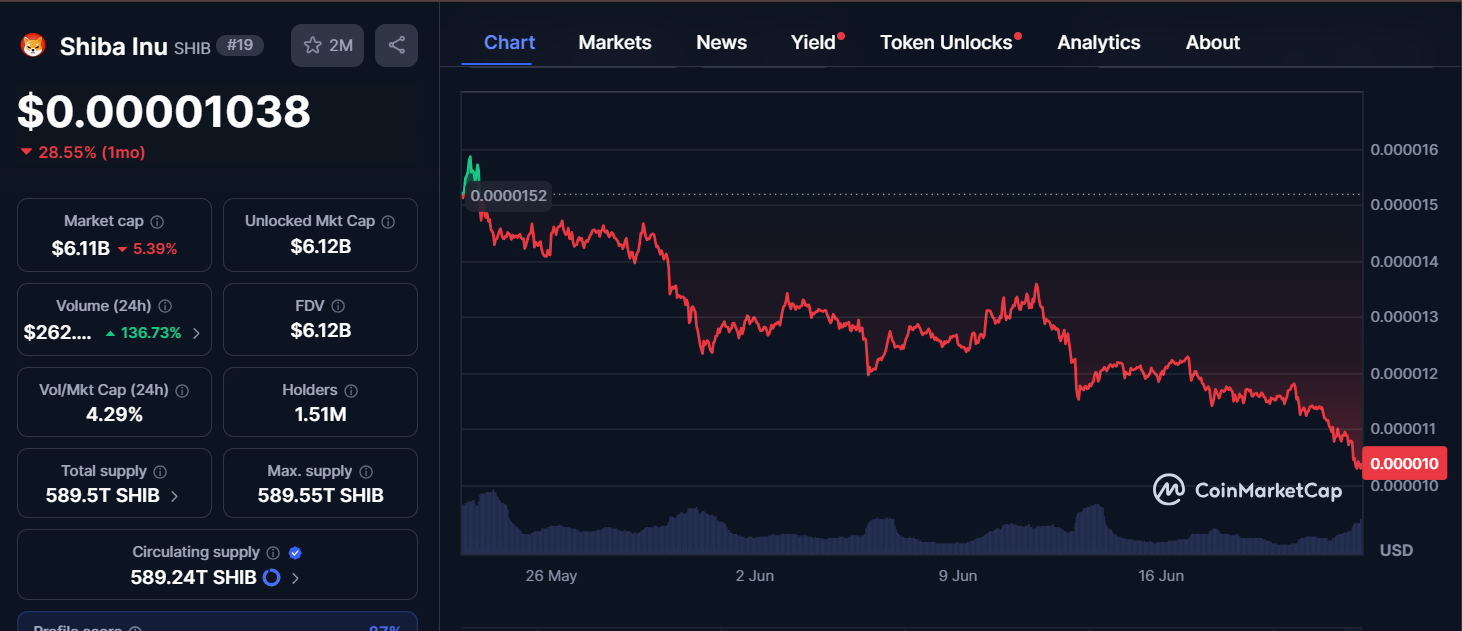This screenshot has width=1462, height=631.
Task: Click the Shiba Inu coin name heading
Action: pyautogui.click(x=114, y=46)
